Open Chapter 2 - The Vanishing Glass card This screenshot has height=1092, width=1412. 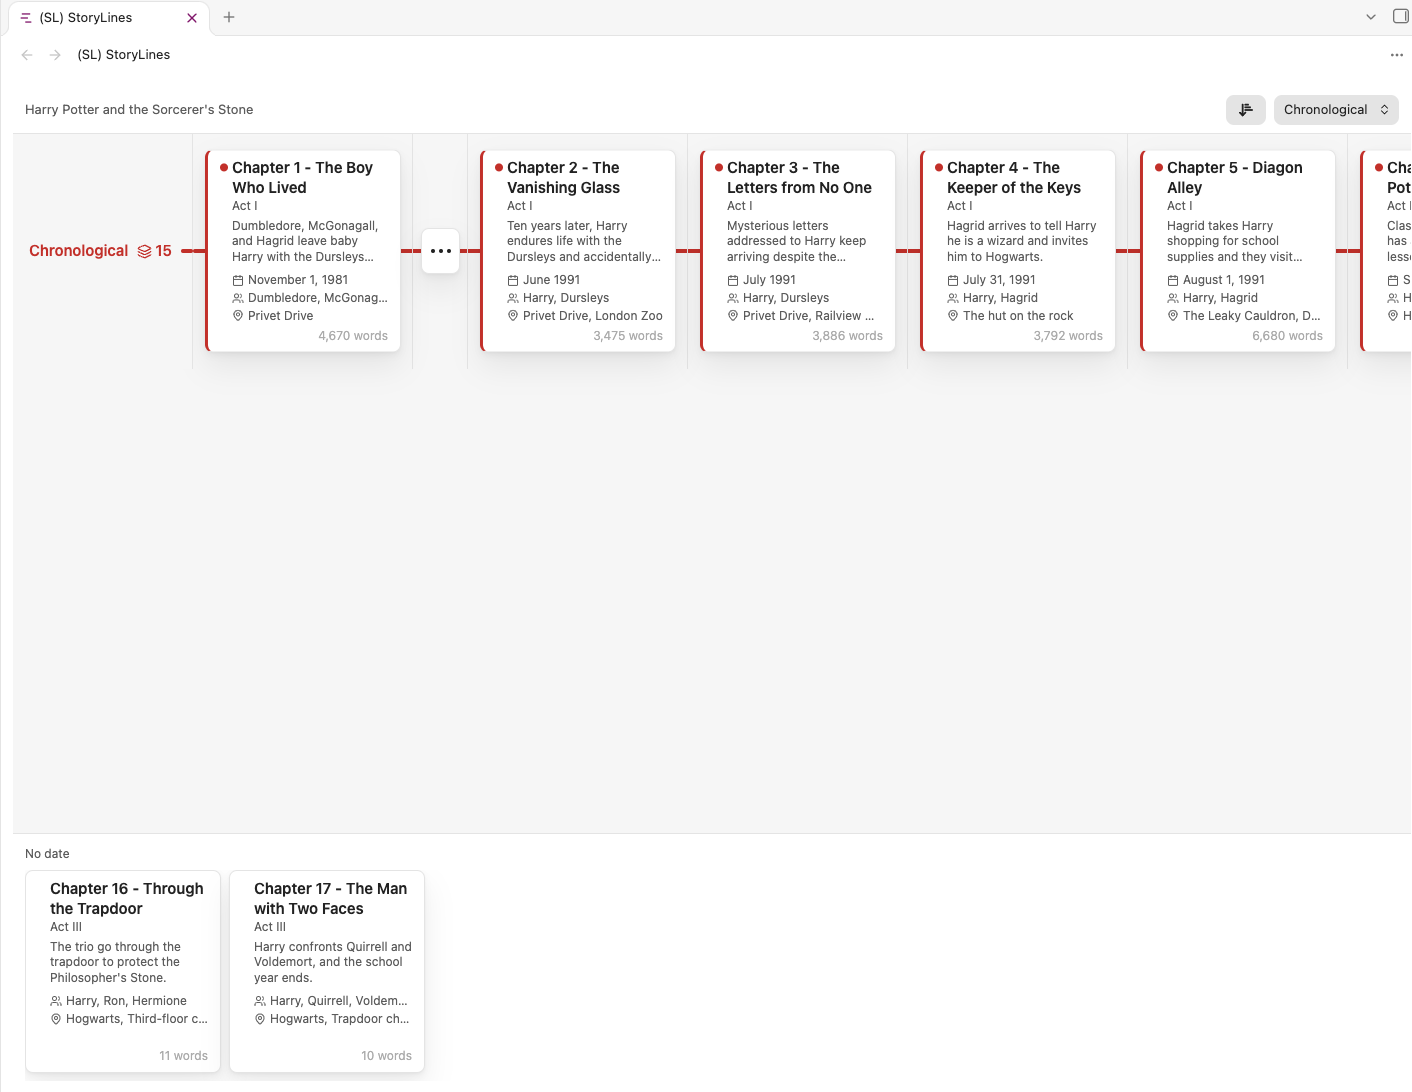click(x=578, y=251)
